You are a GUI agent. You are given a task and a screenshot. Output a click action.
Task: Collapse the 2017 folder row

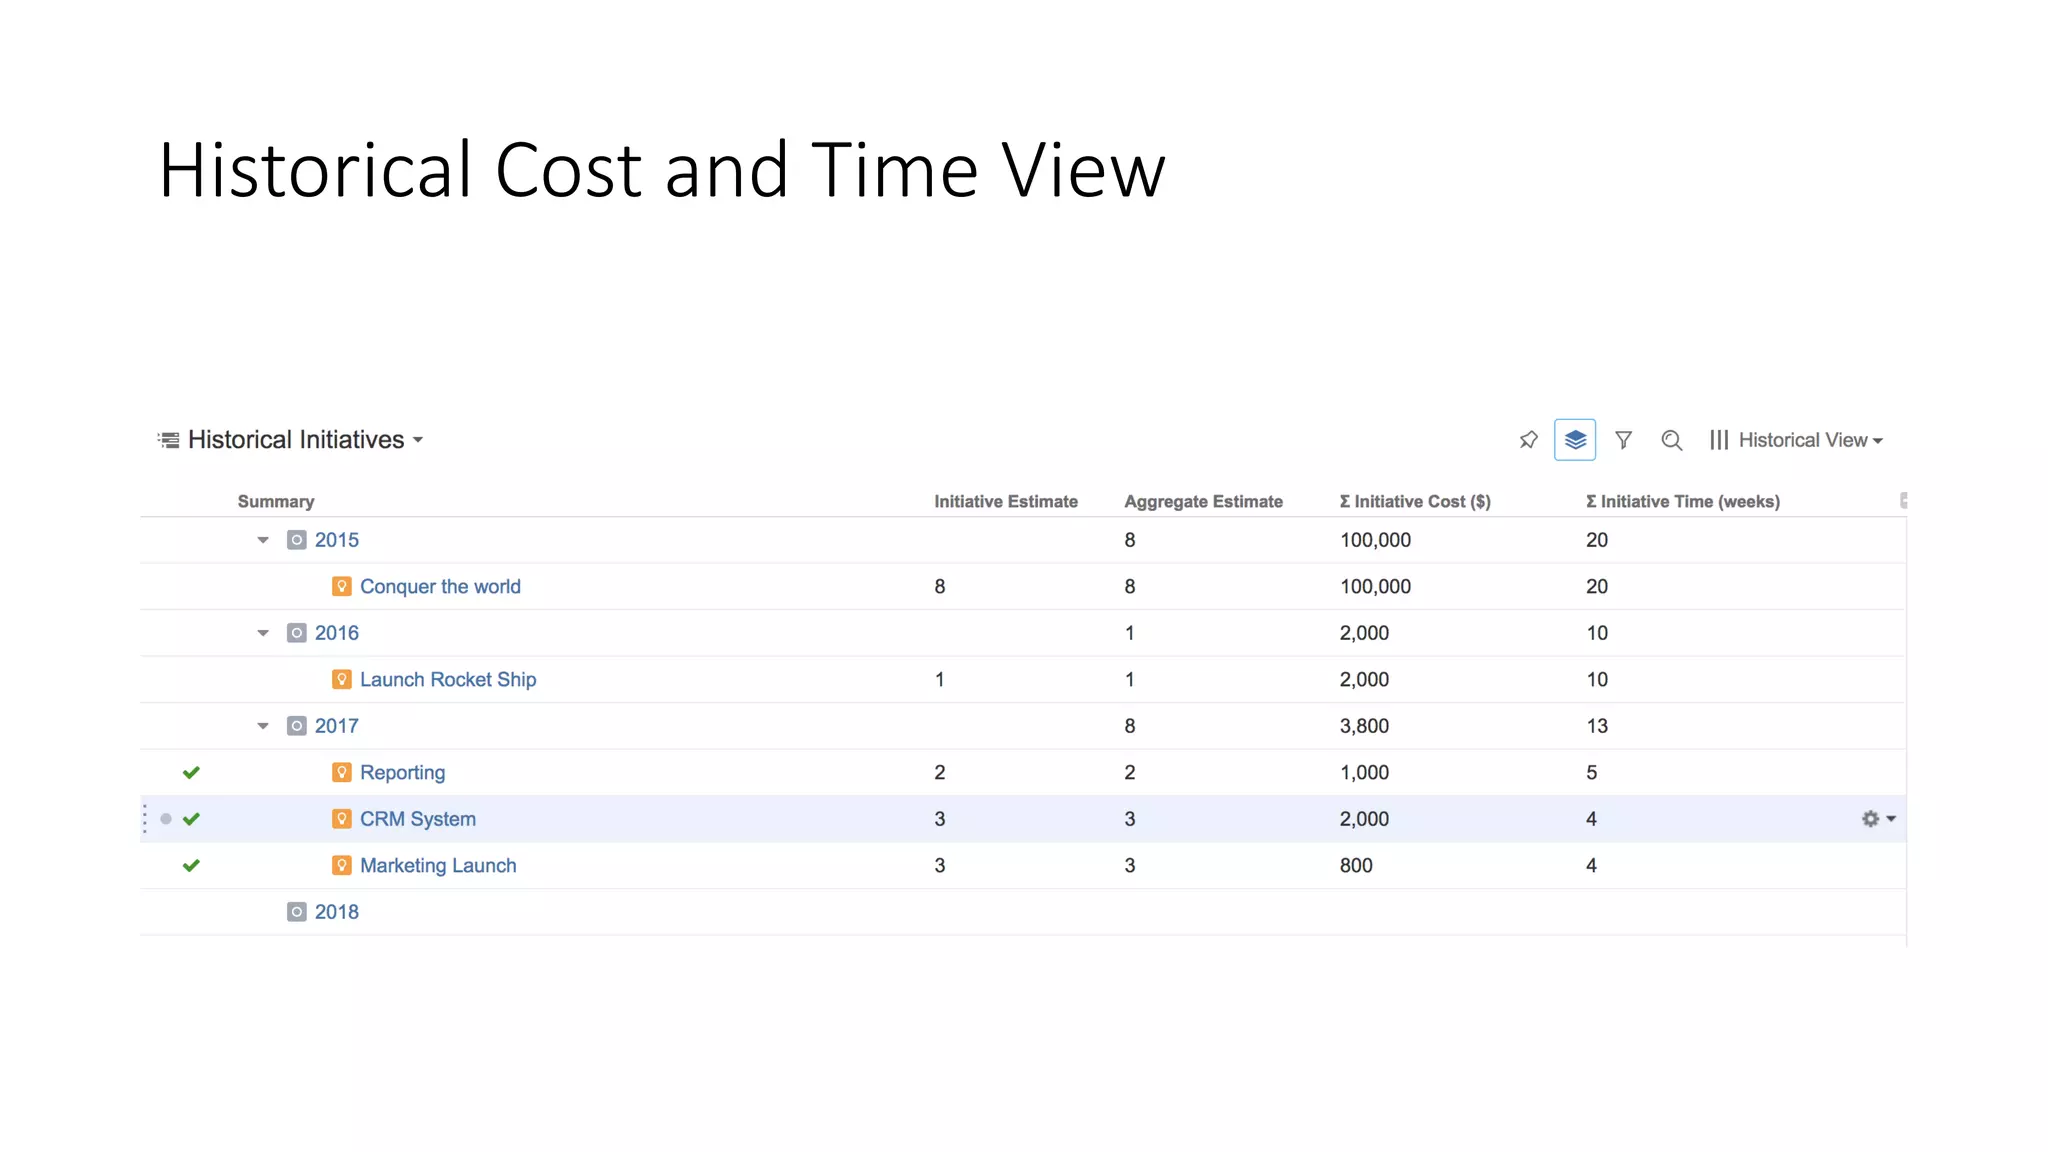263,726
